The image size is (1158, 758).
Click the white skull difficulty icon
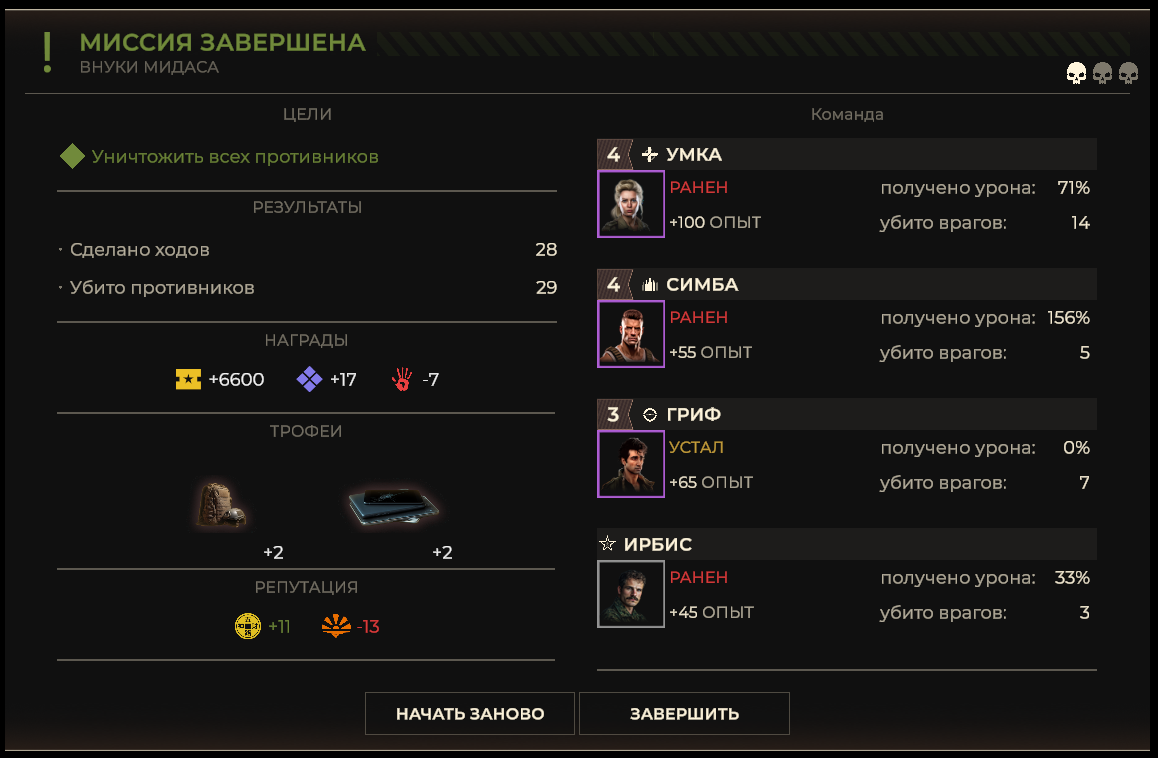click(x=1076, y=73)
